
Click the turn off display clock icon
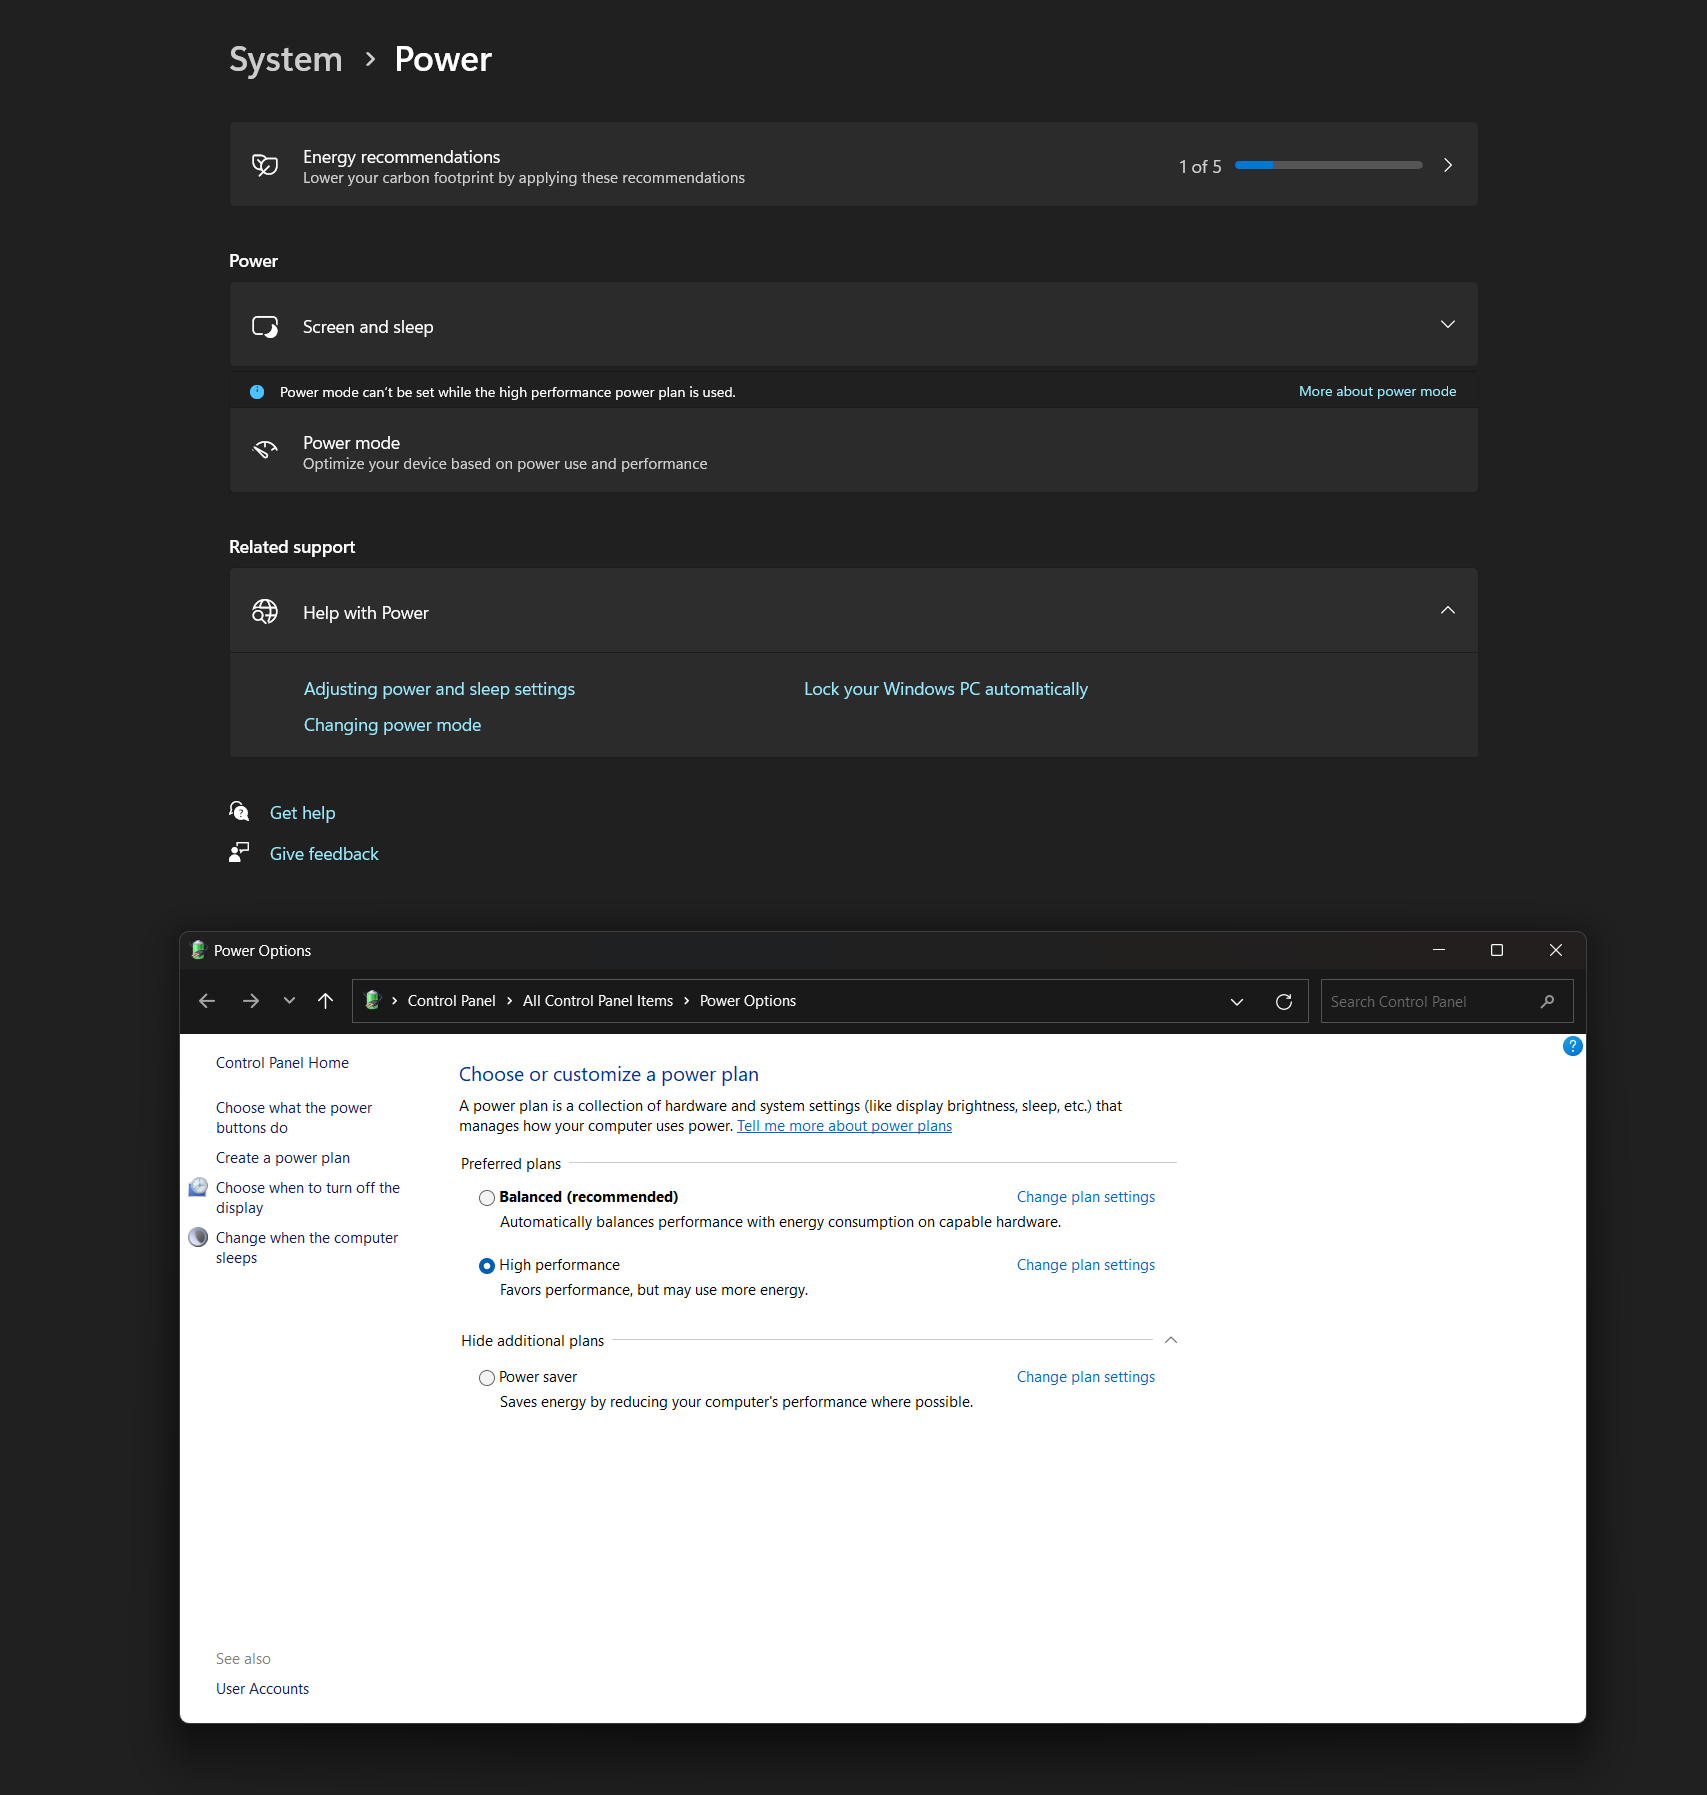198,1187
